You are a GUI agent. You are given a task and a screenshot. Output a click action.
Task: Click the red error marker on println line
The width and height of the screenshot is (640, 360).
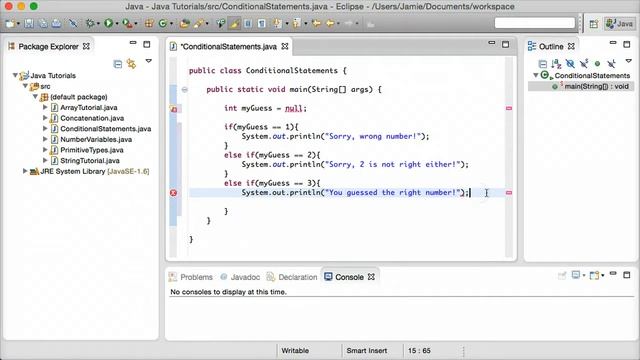pyautogui.click(x=173, y=193)
